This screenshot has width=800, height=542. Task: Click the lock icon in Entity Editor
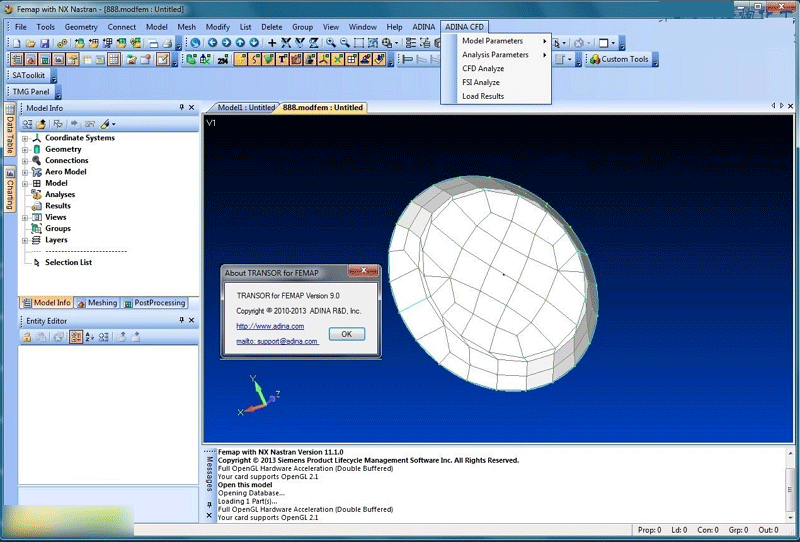(27, 336)
